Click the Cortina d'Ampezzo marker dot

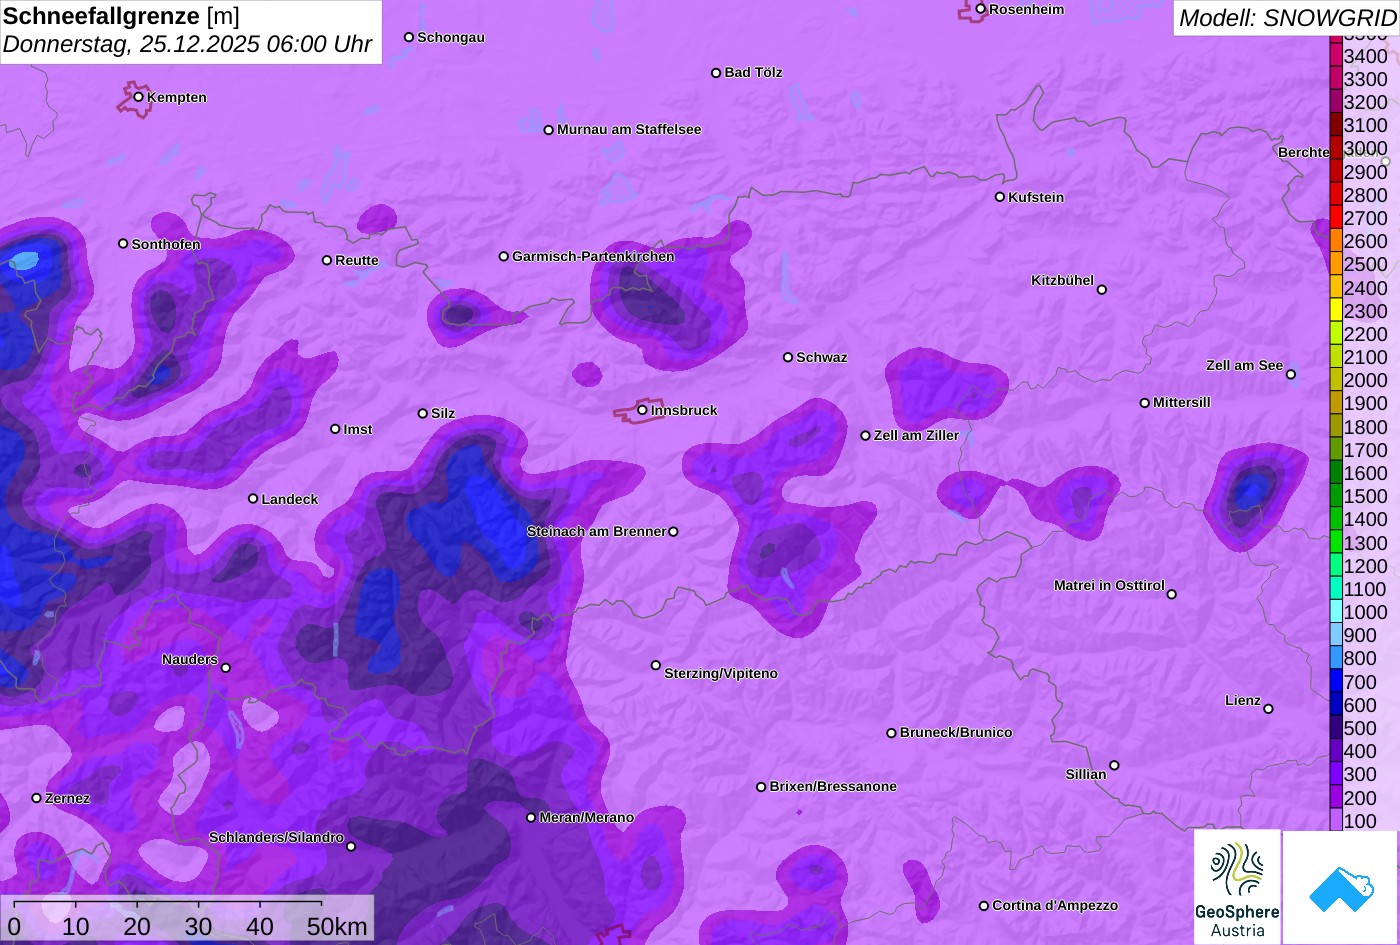pyautogui.click(x=984, y=906)
